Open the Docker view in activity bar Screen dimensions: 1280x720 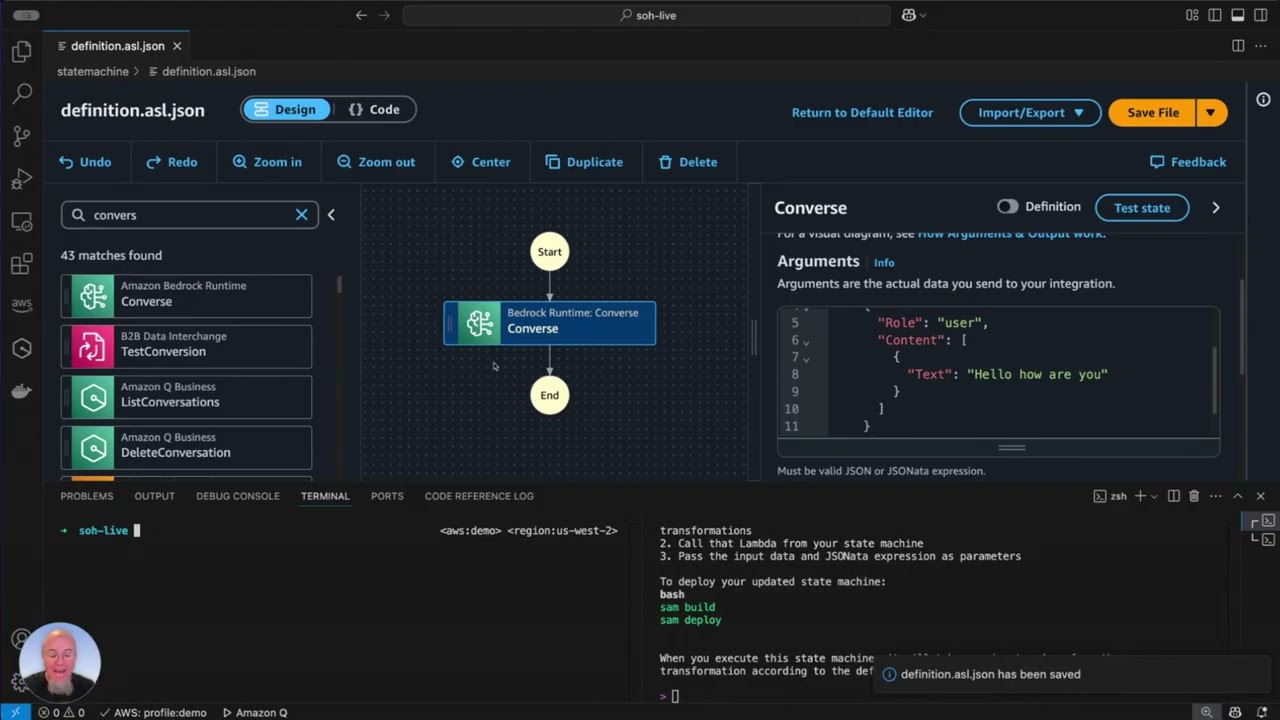21,391
